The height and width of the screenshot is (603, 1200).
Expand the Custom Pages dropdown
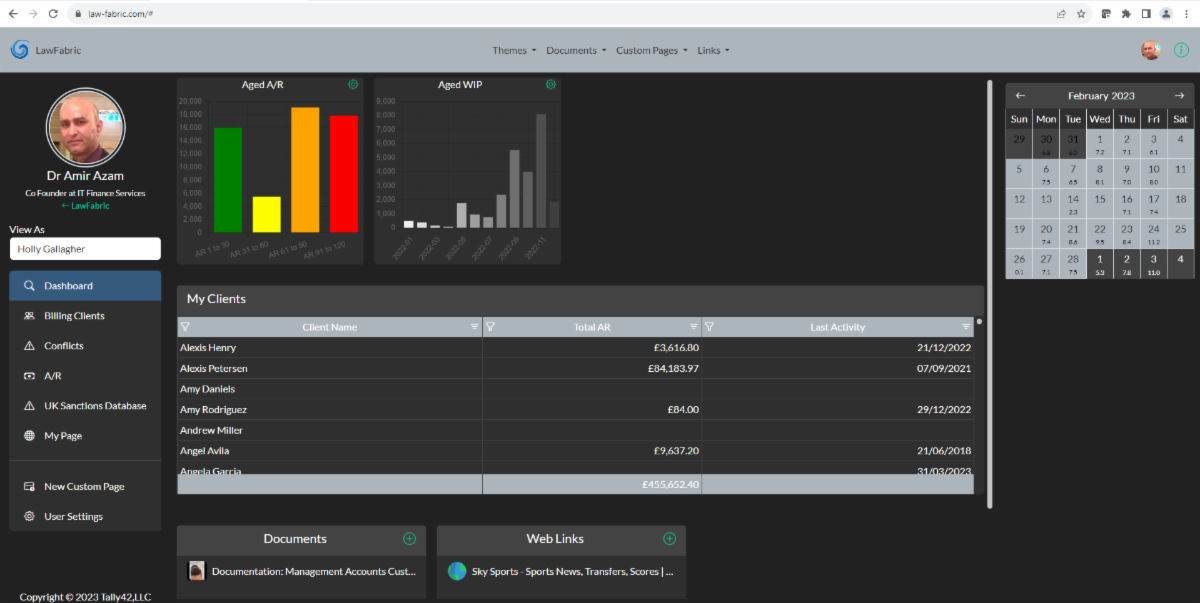pos(651,50)
